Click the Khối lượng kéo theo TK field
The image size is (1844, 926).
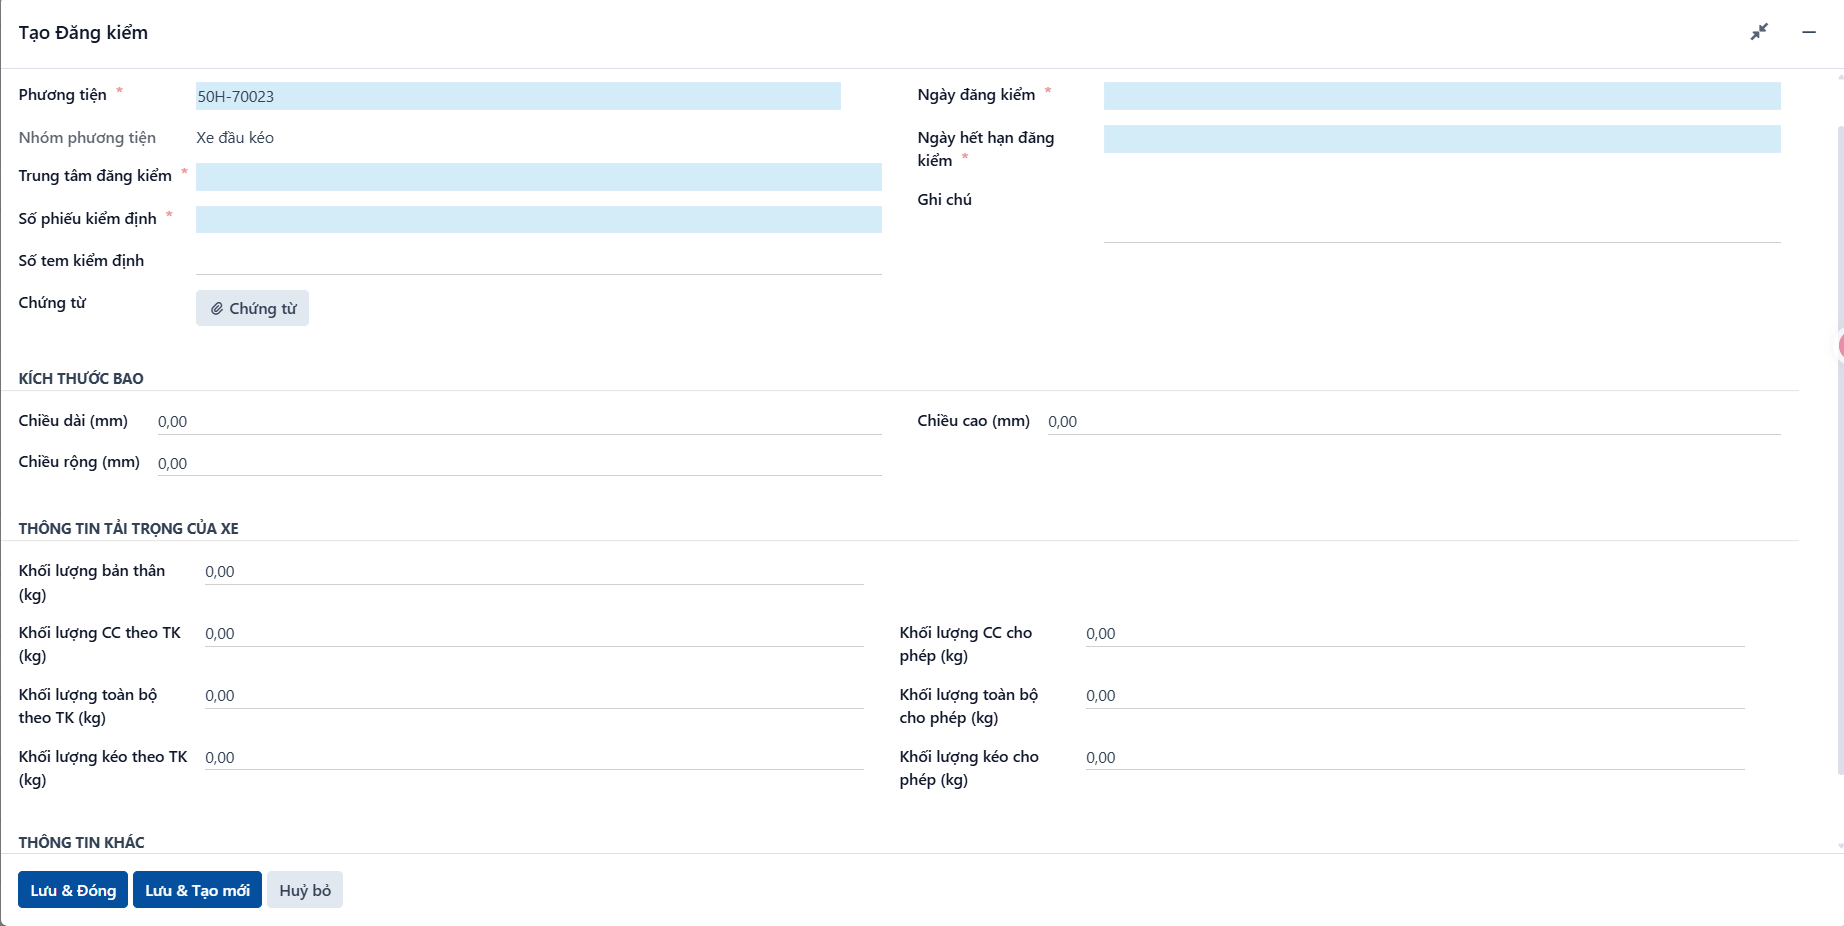click(x=534, y=757)
